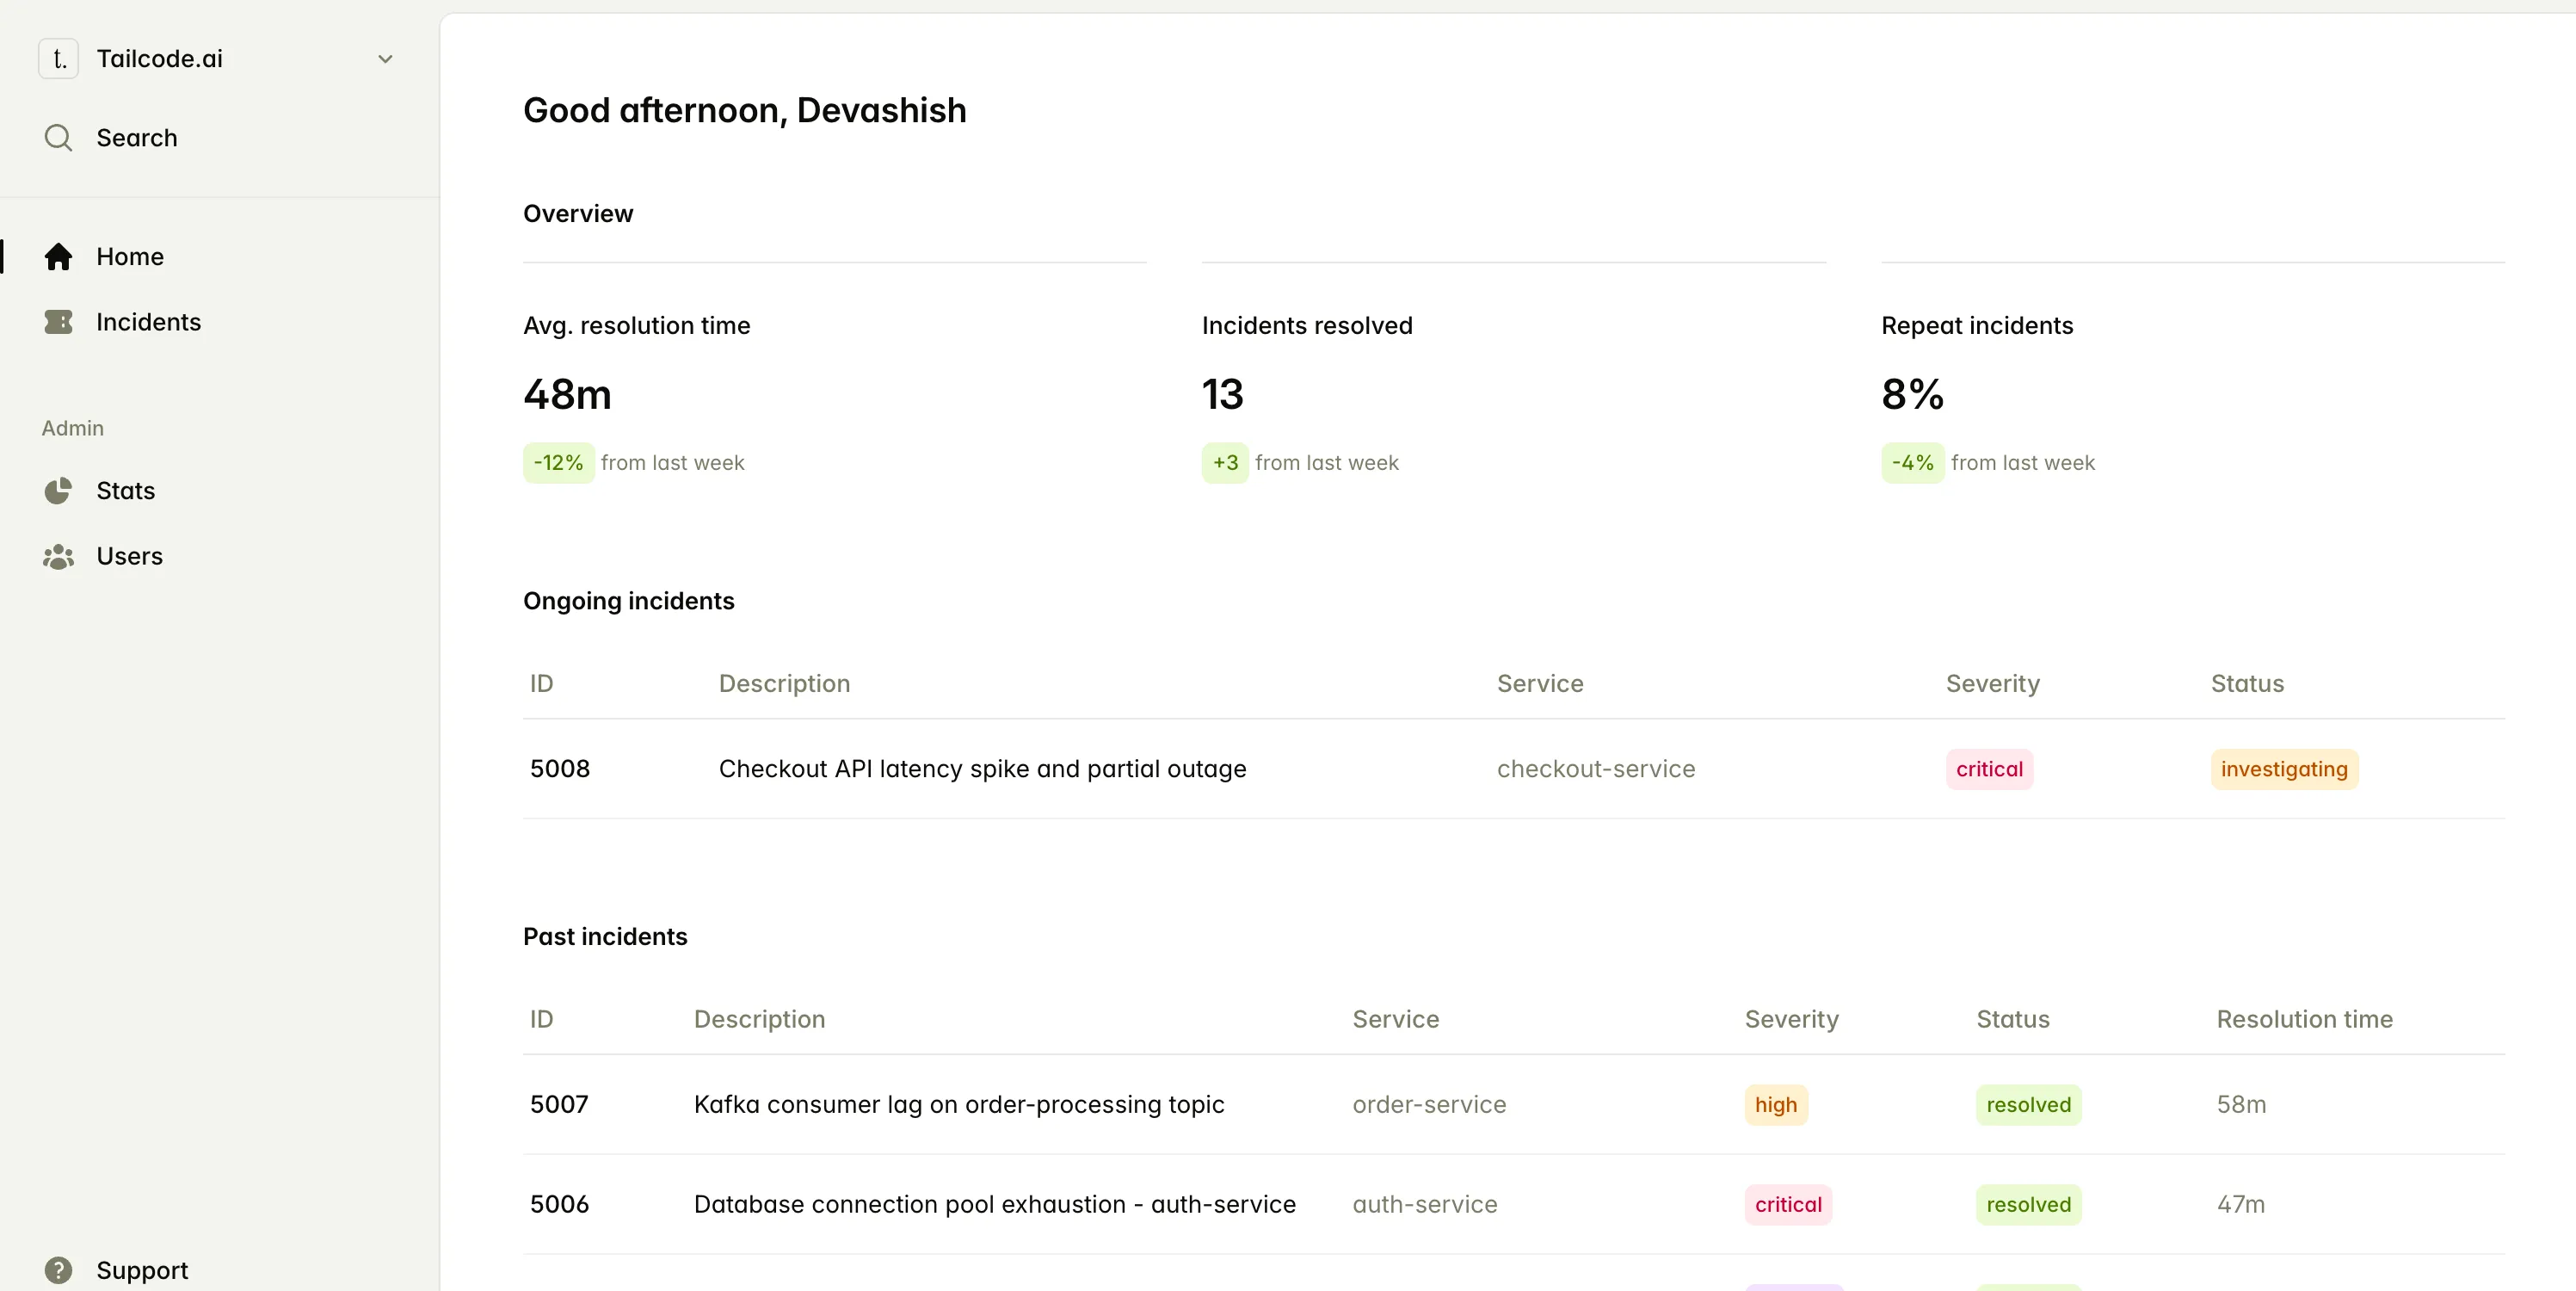Viewport: 2576px width, 1291px height.
Task: Click the high severity badge on incident 5007
Action: [1775, 1105]
